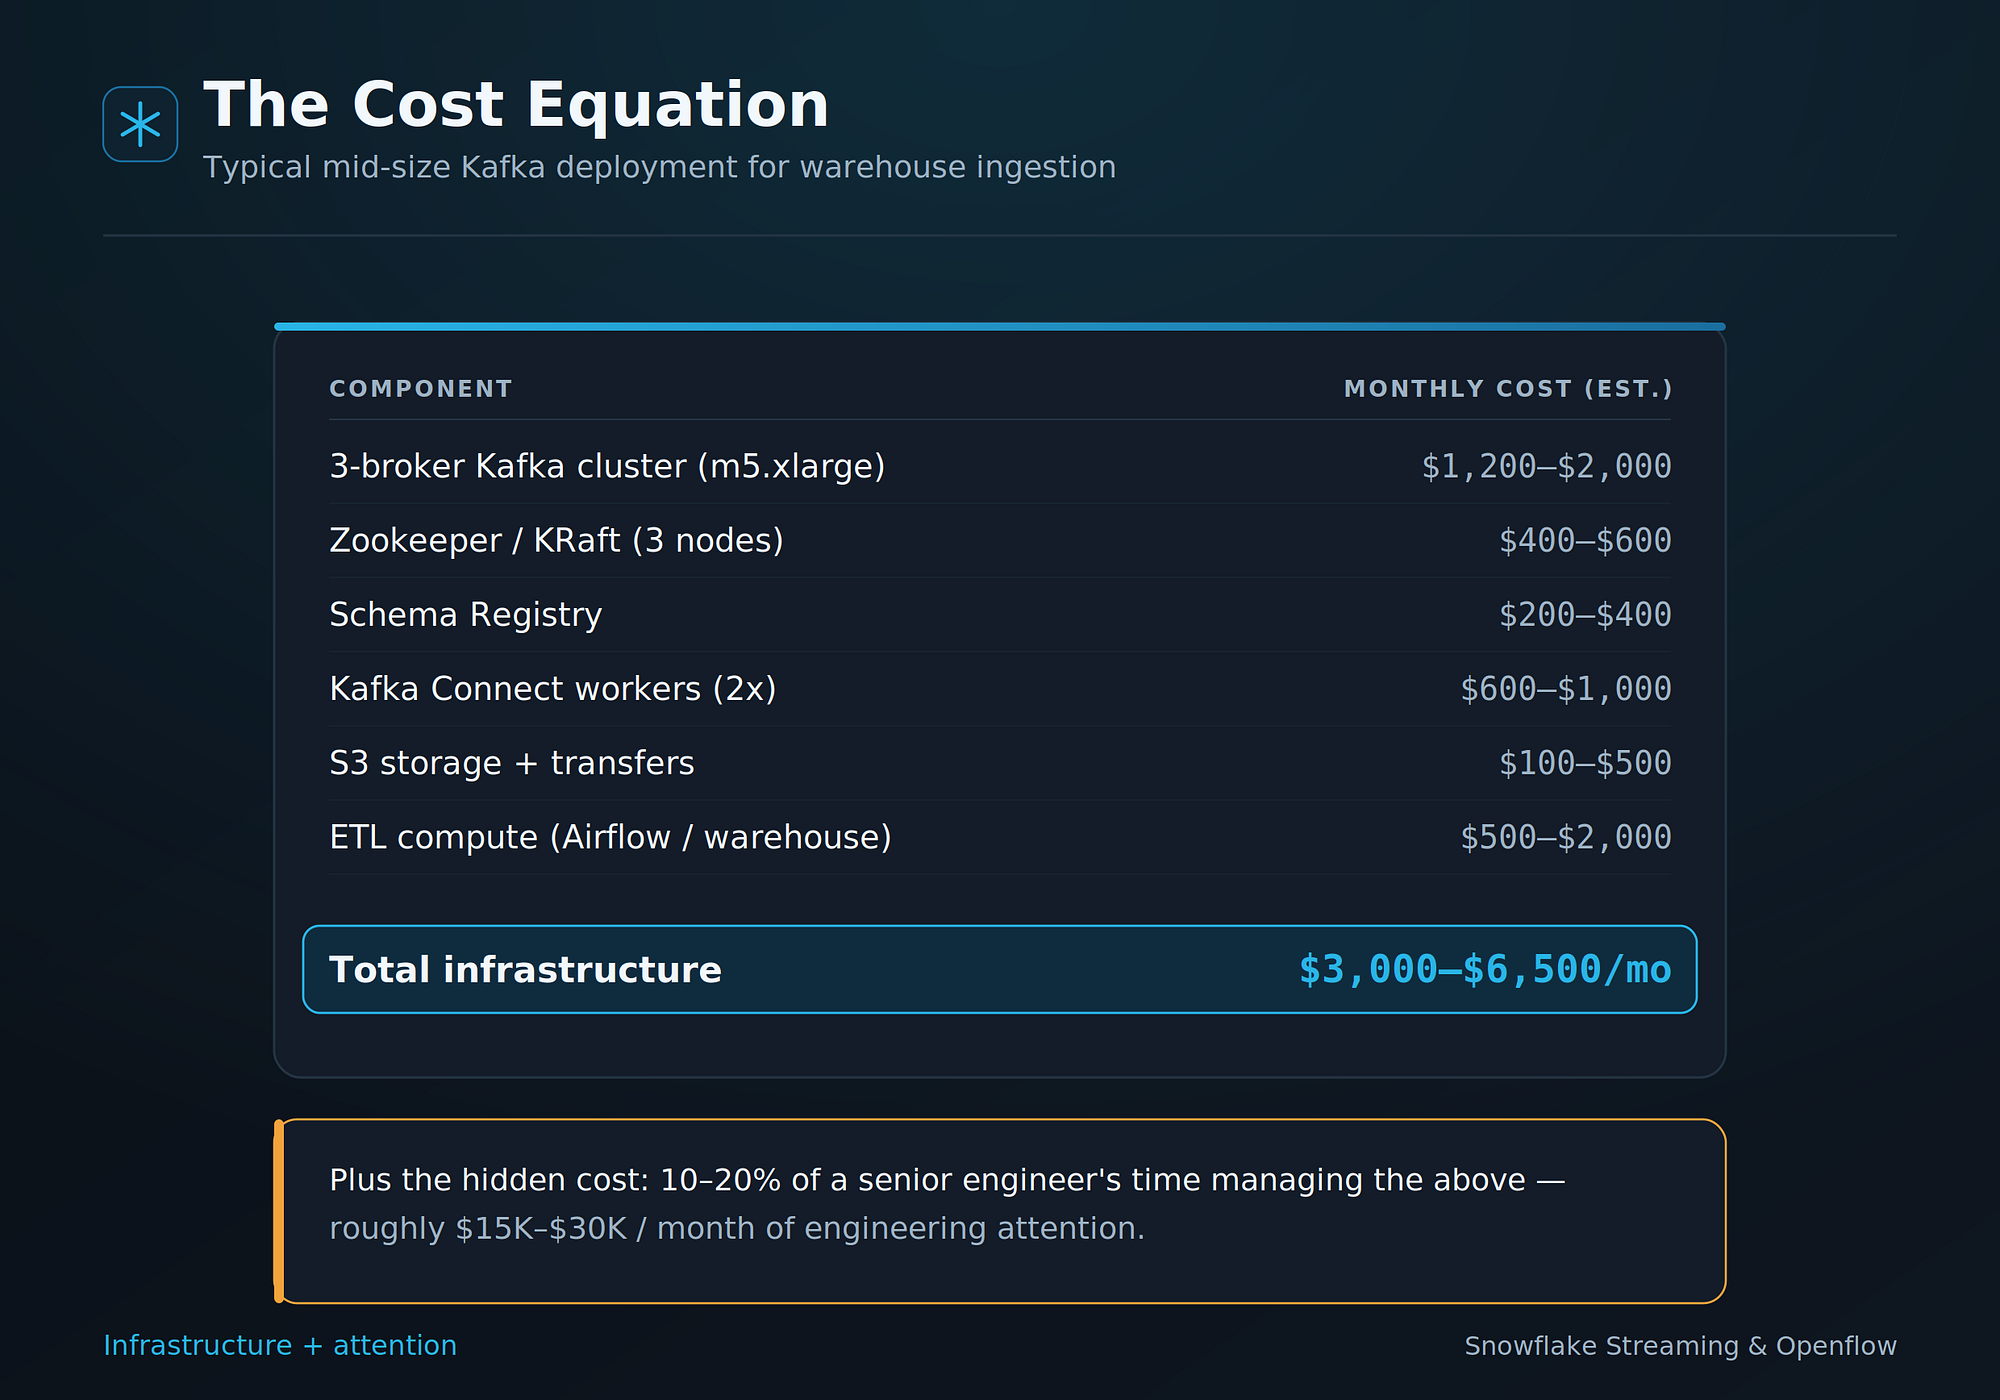
Task: Click the $200–$400 cost value
Action: [1585, 614]
